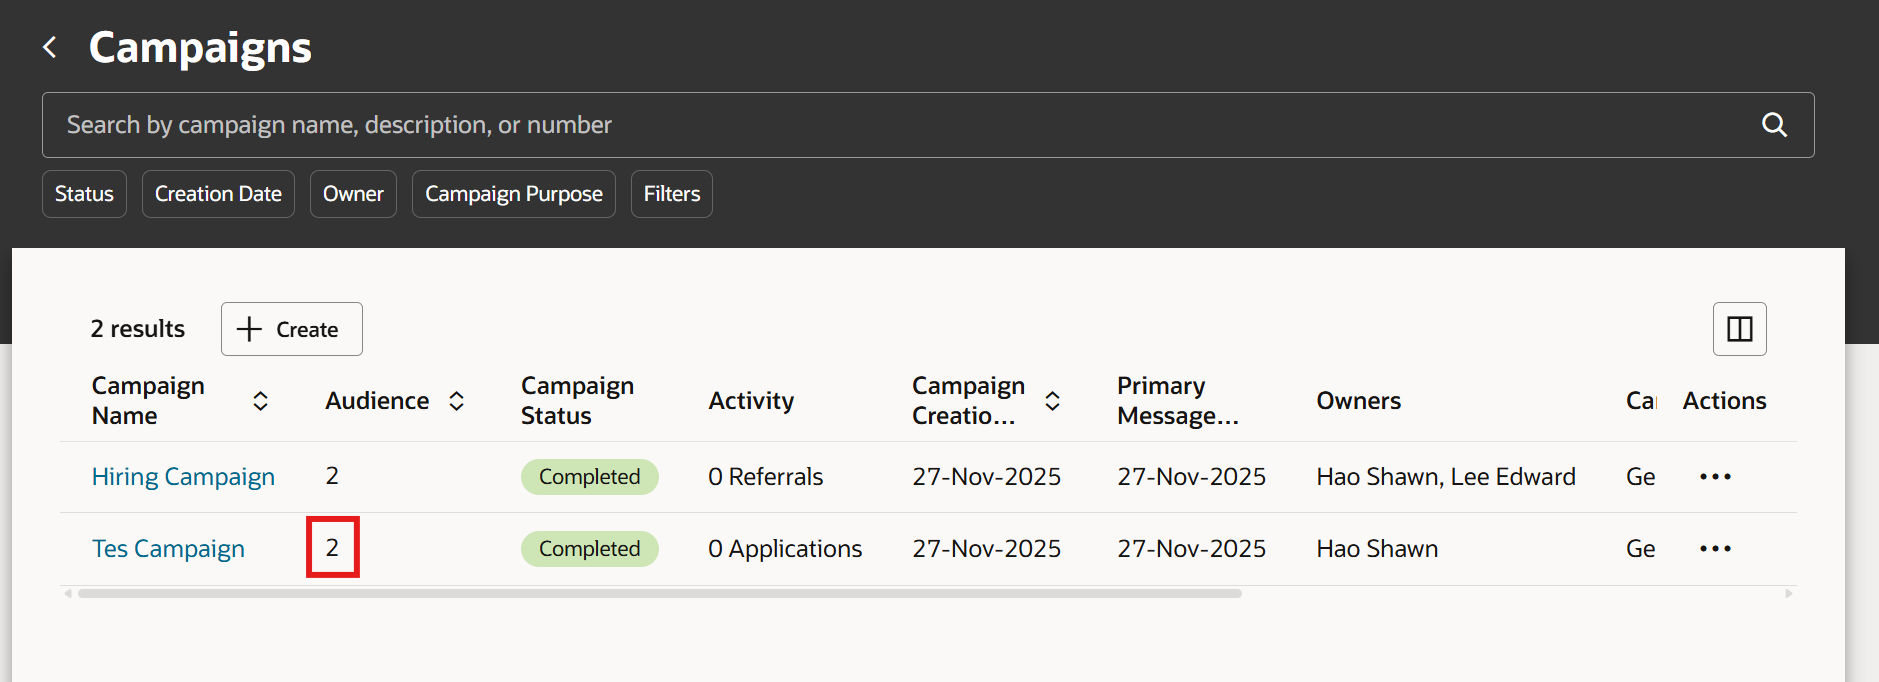Open the Status filter chip
1879x682 pixels.
tap(84, 194)
